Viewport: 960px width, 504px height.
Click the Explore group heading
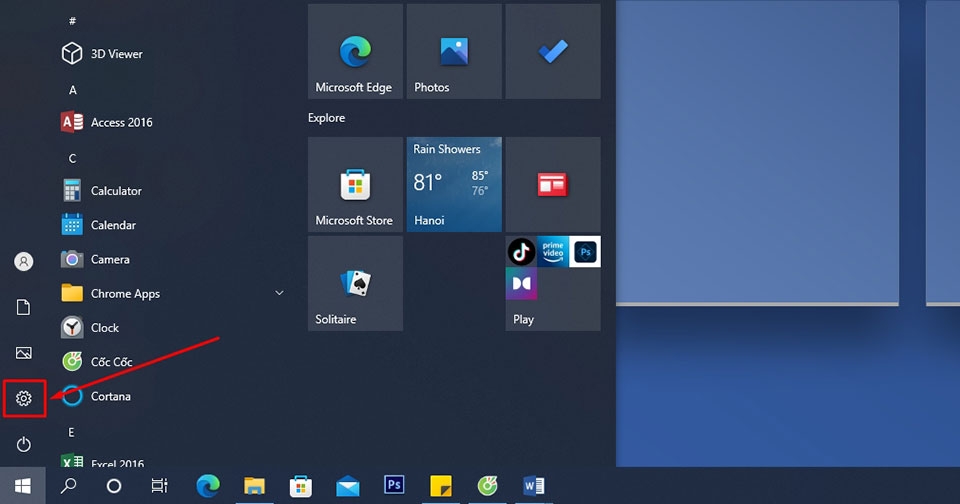point(326,118)
